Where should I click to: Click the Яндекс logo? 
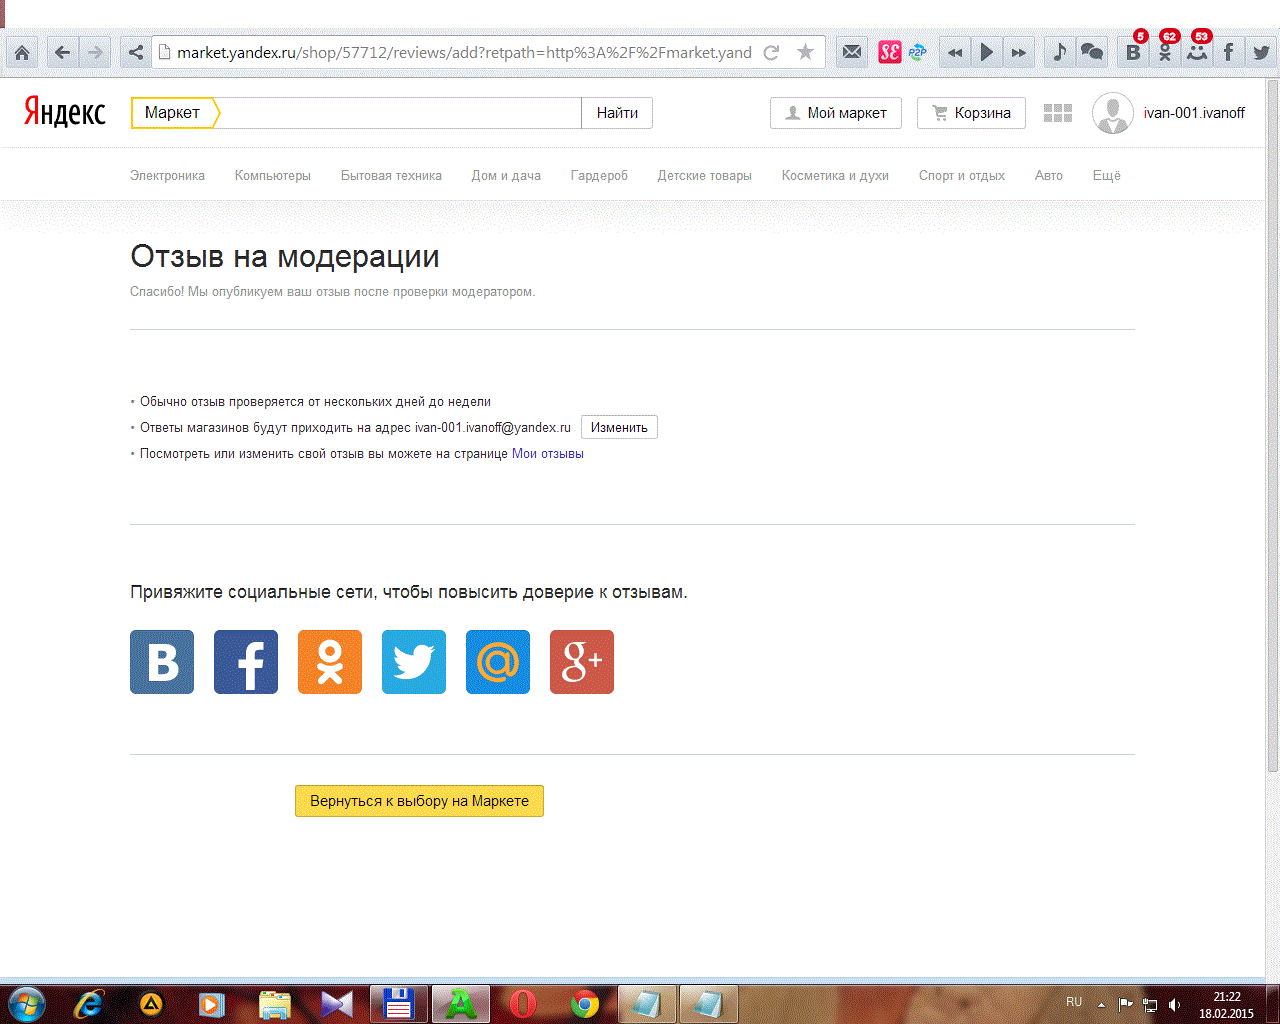click(65, 112)
